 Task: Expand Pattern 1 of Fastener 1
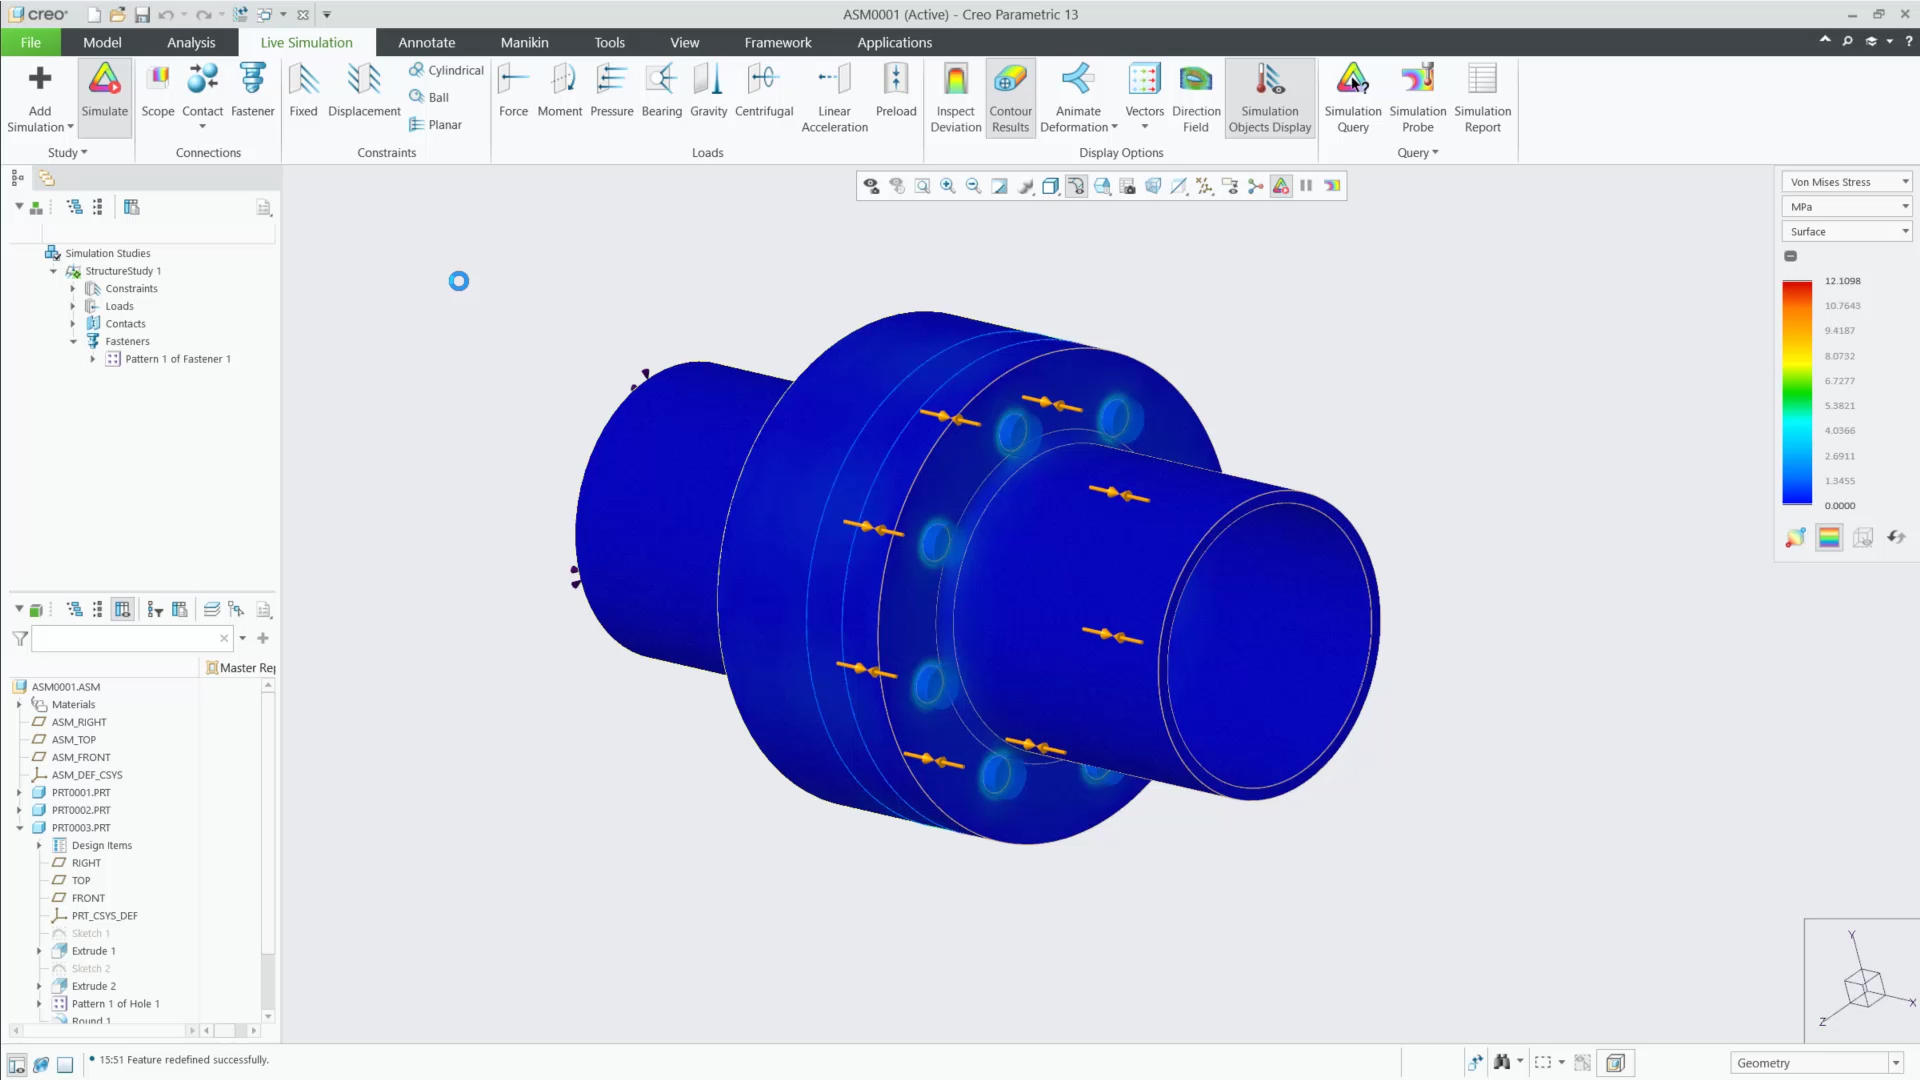93,359
